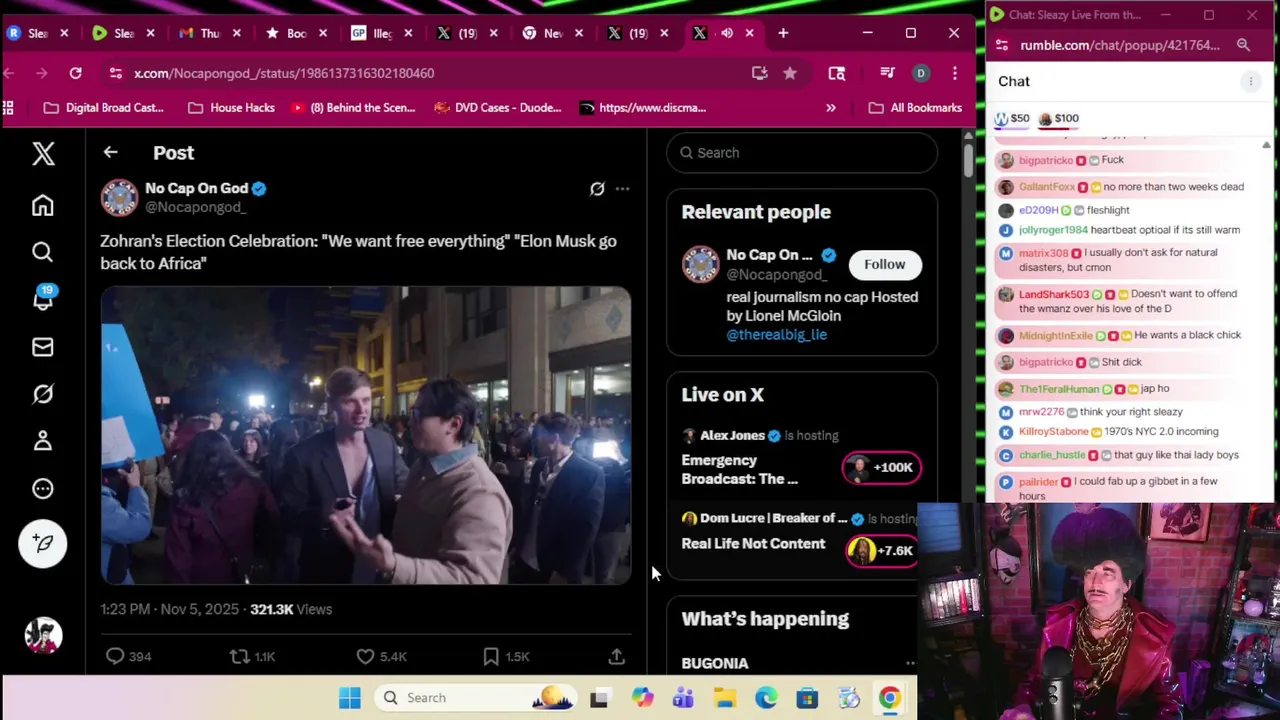Open File Explorer in taskbar

tap(725, 698)
